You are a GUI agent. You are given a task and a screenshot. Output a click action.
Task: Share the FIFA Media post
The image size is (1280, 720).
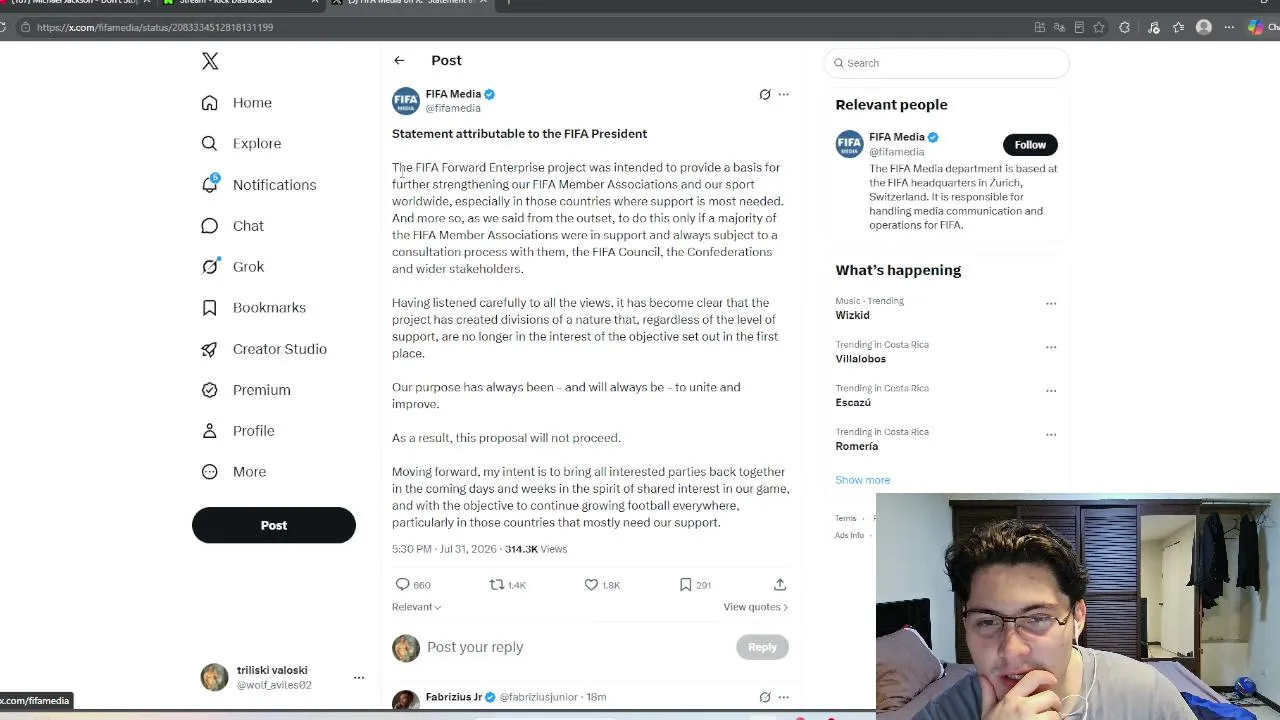click(780, 584)
